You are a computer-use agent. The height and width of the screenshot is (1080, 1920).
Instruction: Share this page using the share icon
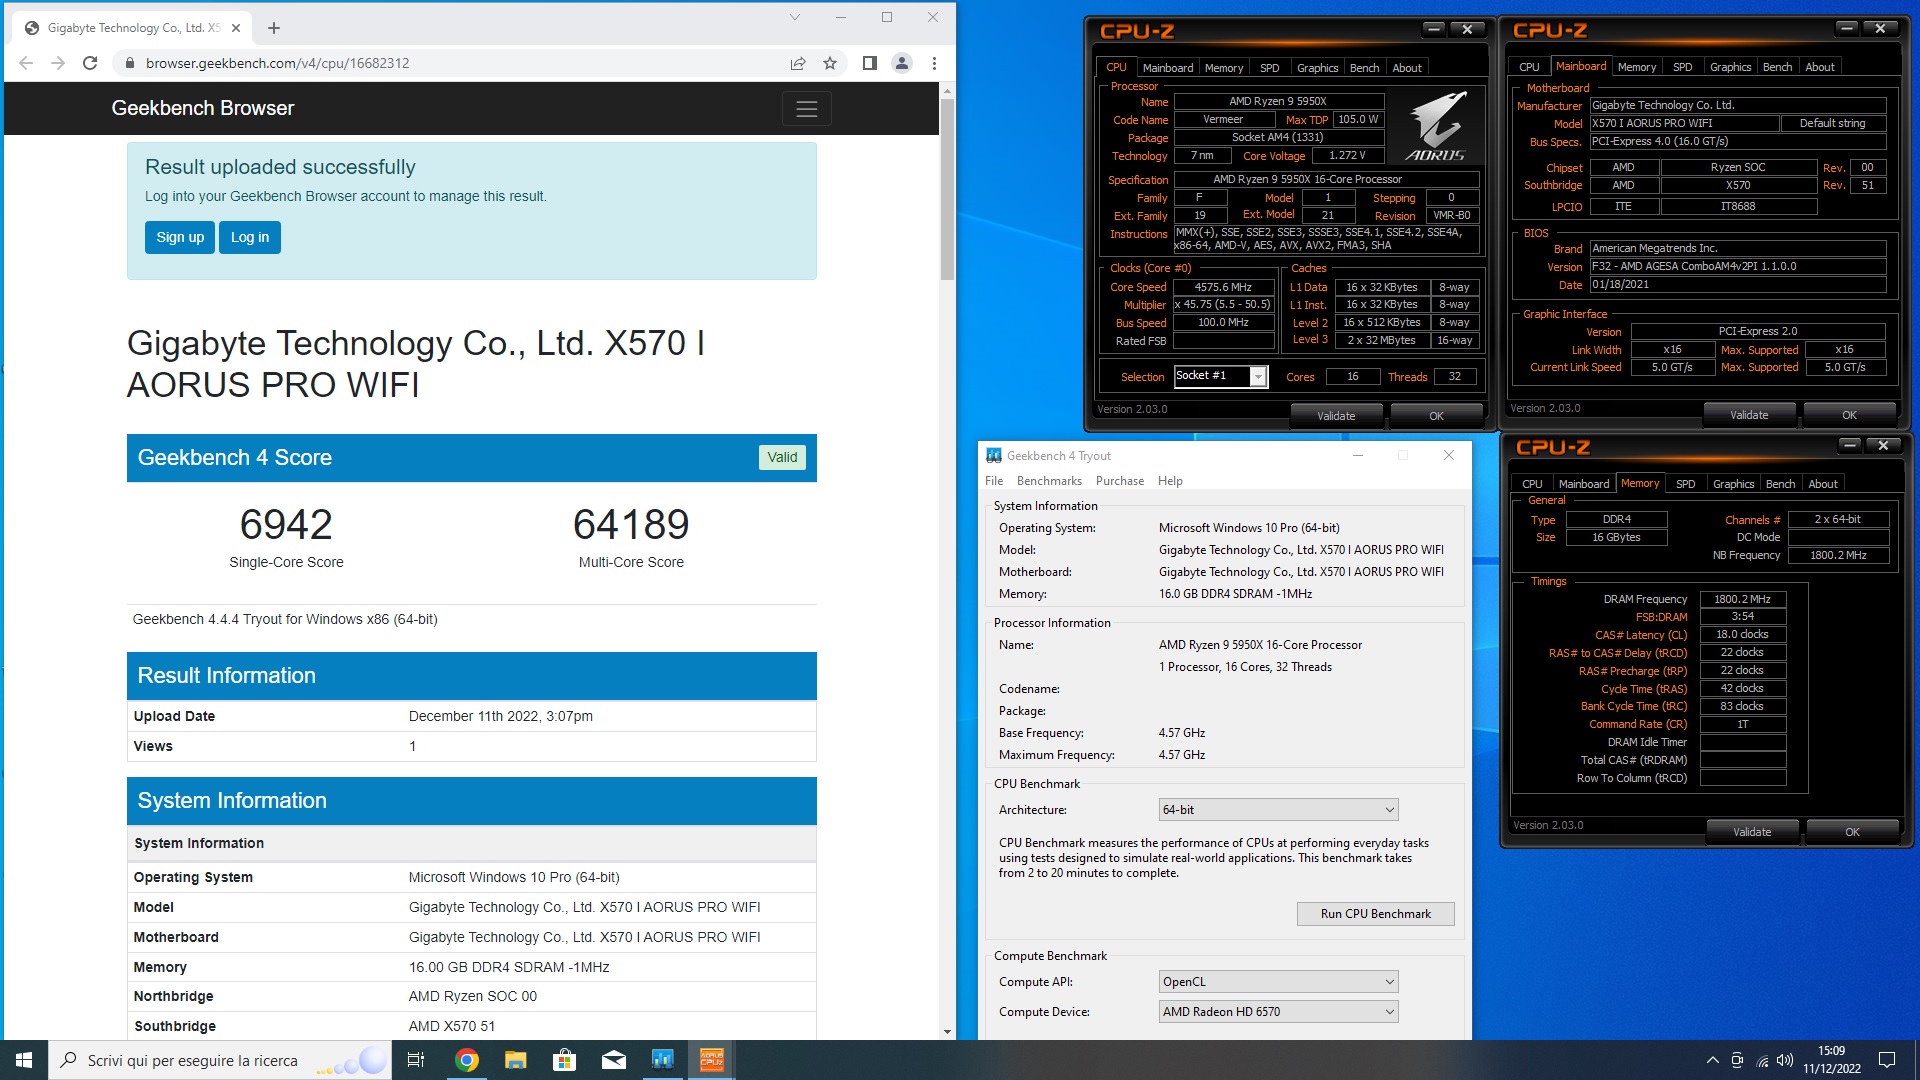(x=797, y=63)
